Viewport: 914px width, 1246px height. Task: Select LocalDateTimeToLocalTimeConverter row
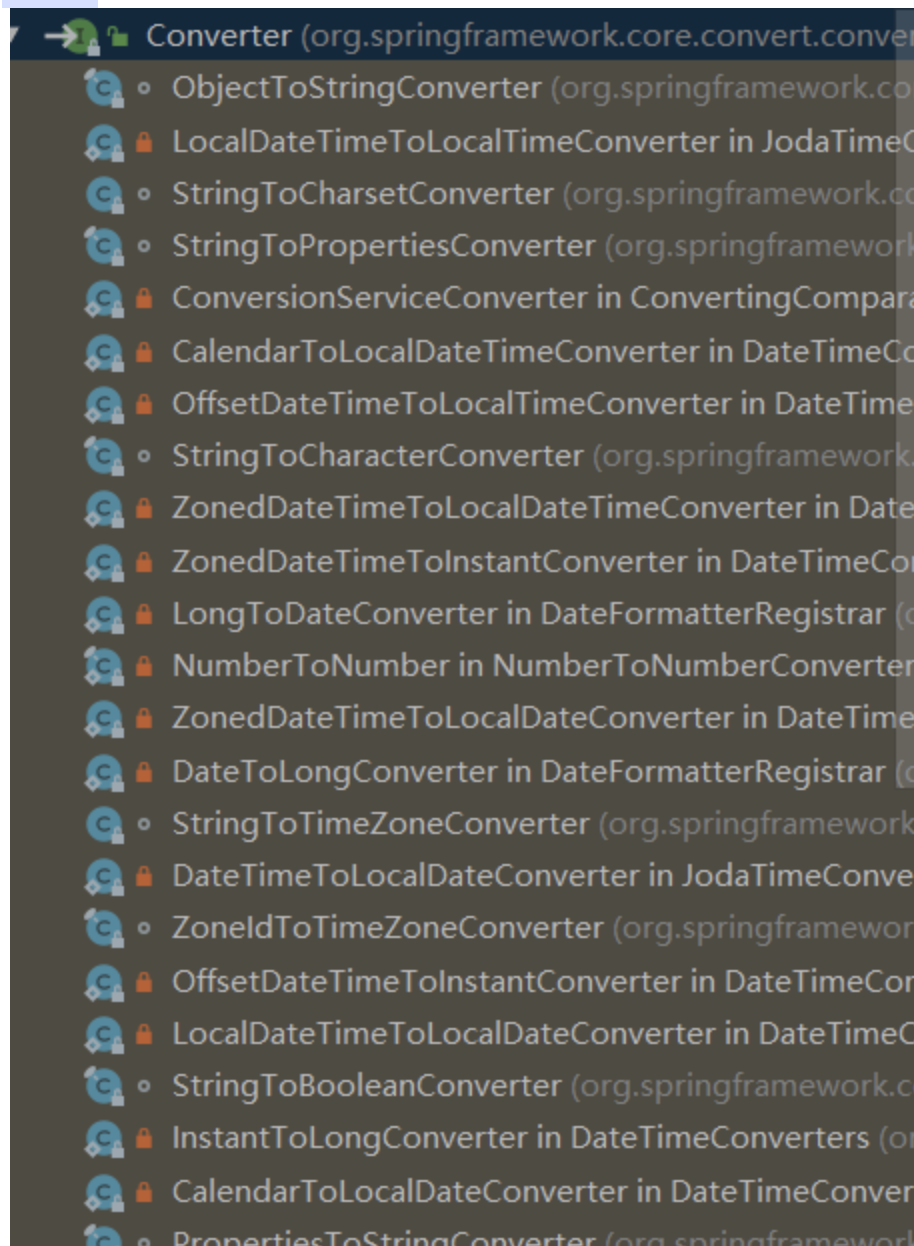point(542,141)
